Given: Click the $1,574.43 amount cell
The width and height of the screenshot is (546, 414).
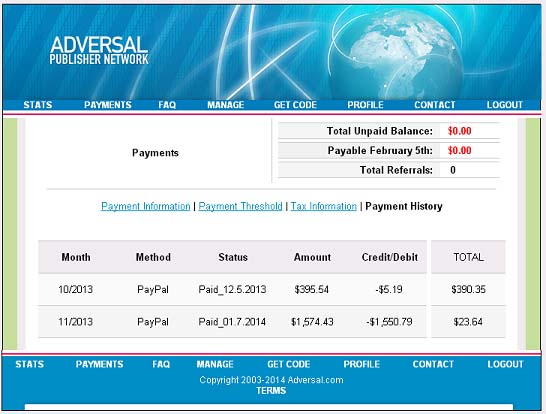Looking at the screenshot, I should (312, 321).
